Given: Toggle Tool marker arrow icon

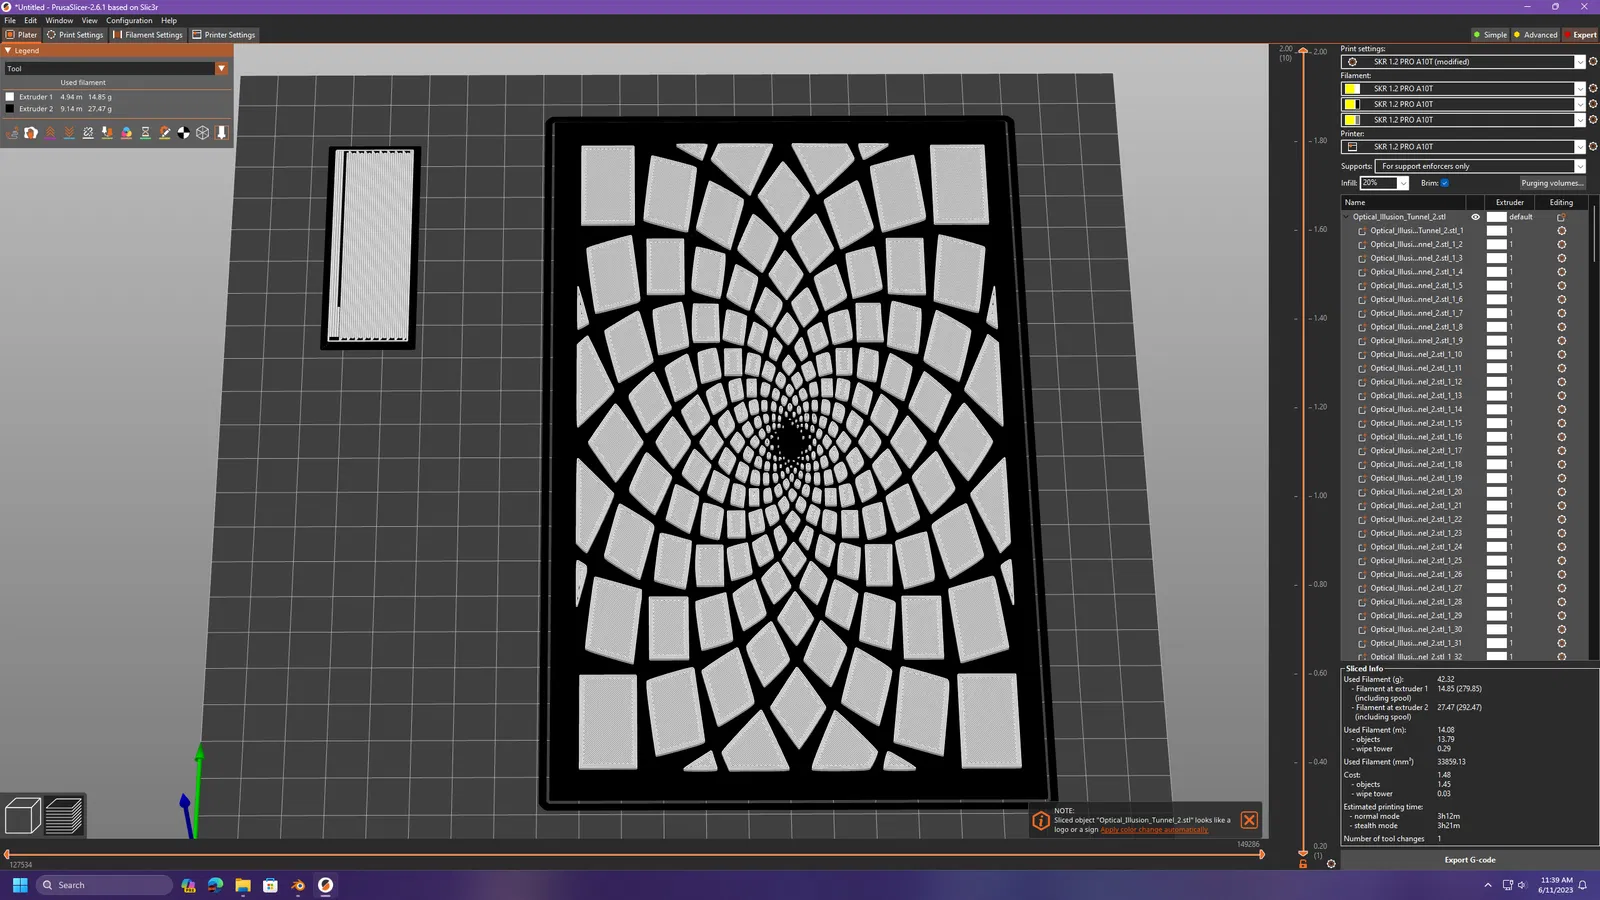Looking at the screenshot, I should coord(222,133).
